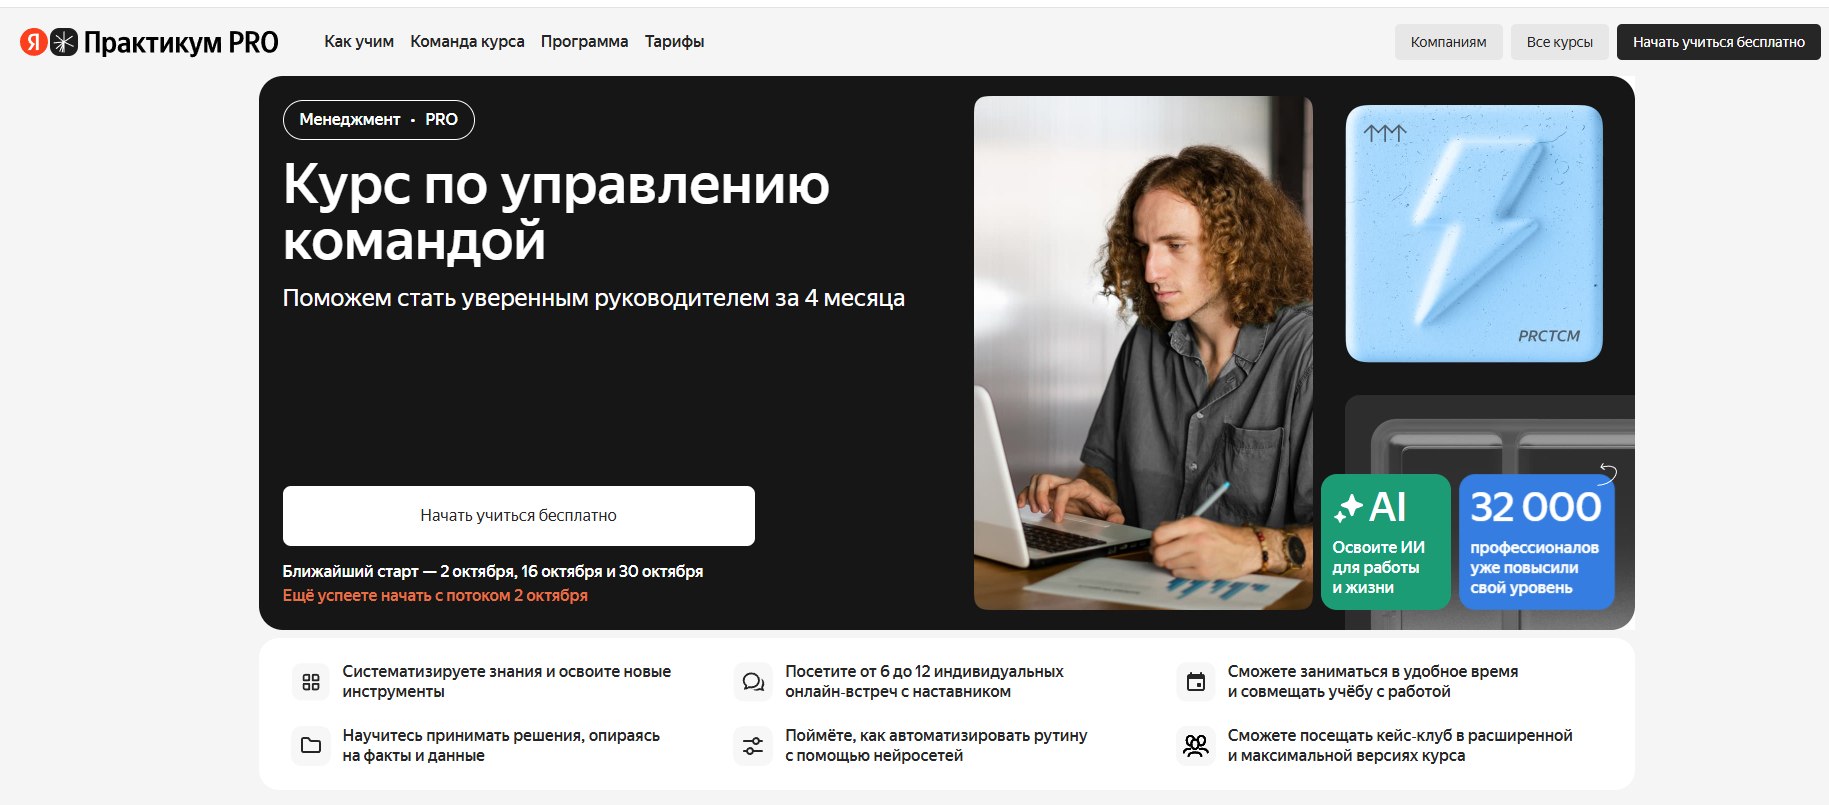Open the "Как учим" section

coord(359,42)
